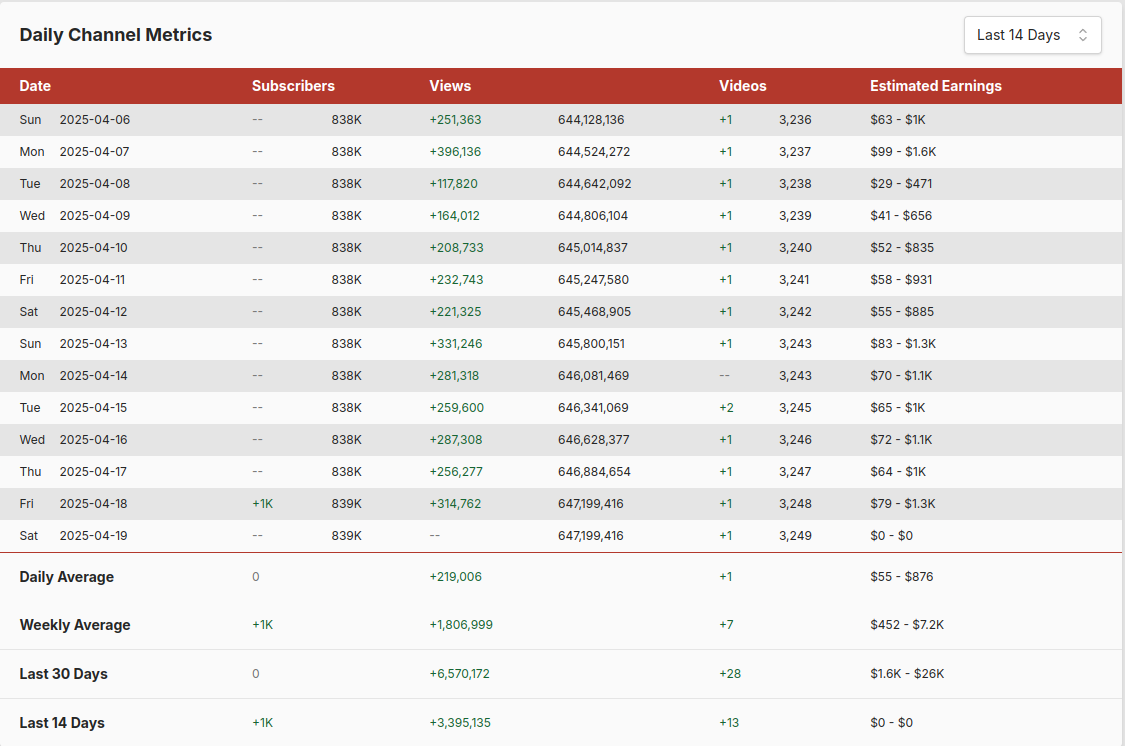Click earnings value "$99 - $1.6K"
This screenshot has height=746, width=1125.
coord(903,152)
